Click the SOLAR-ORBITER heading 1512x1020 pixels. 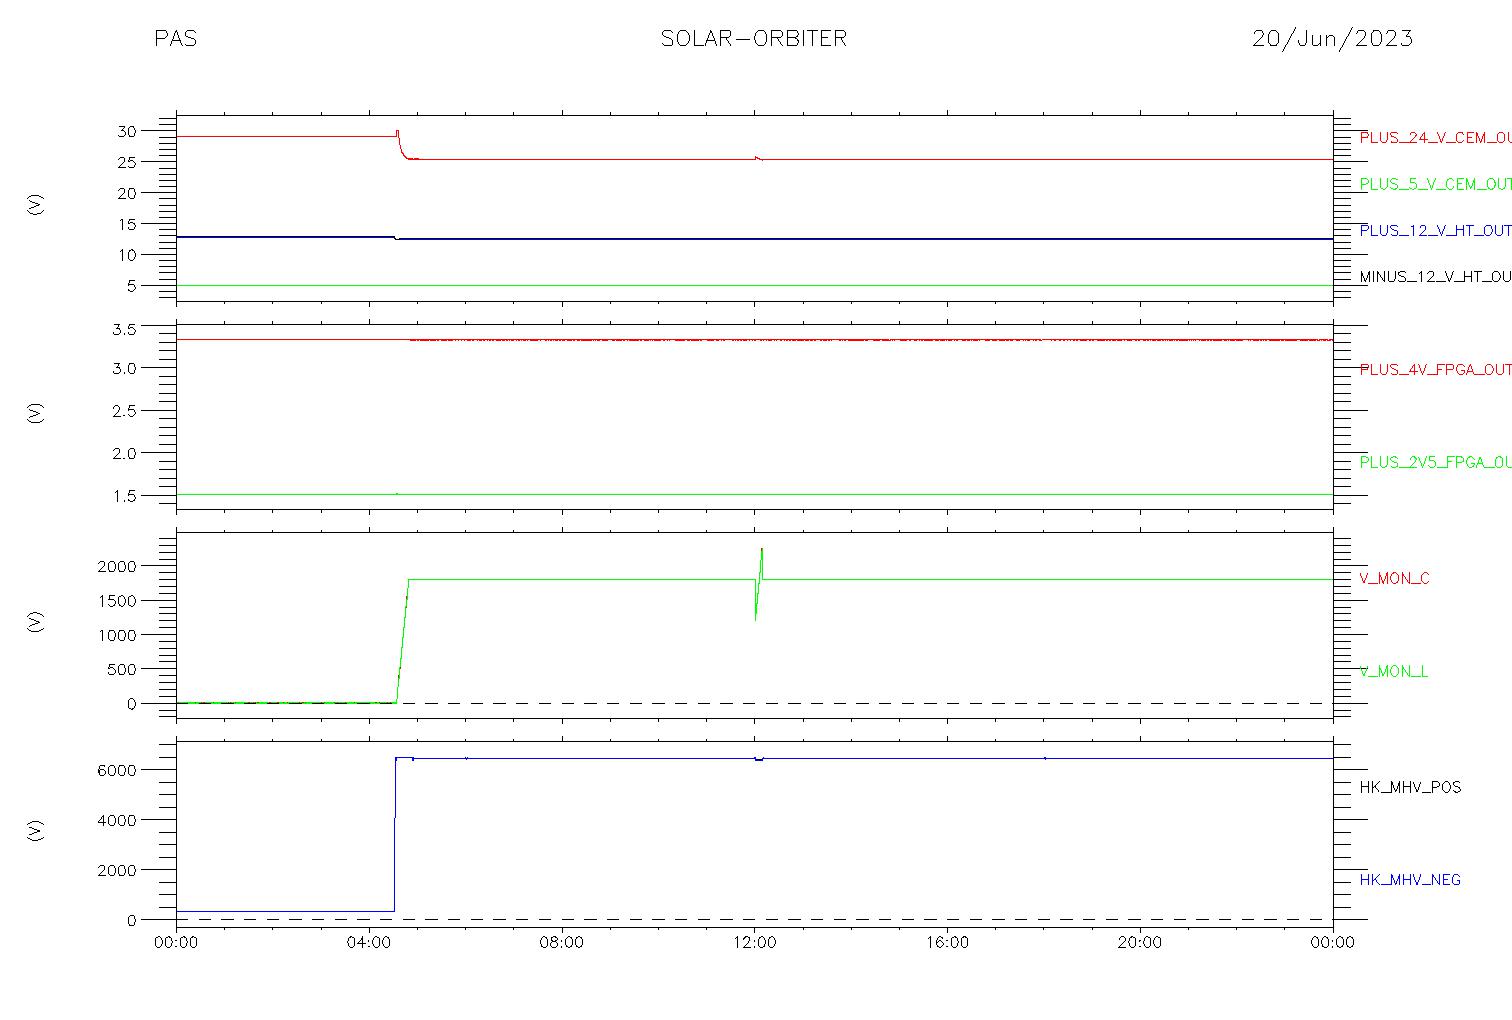[754, 38]
